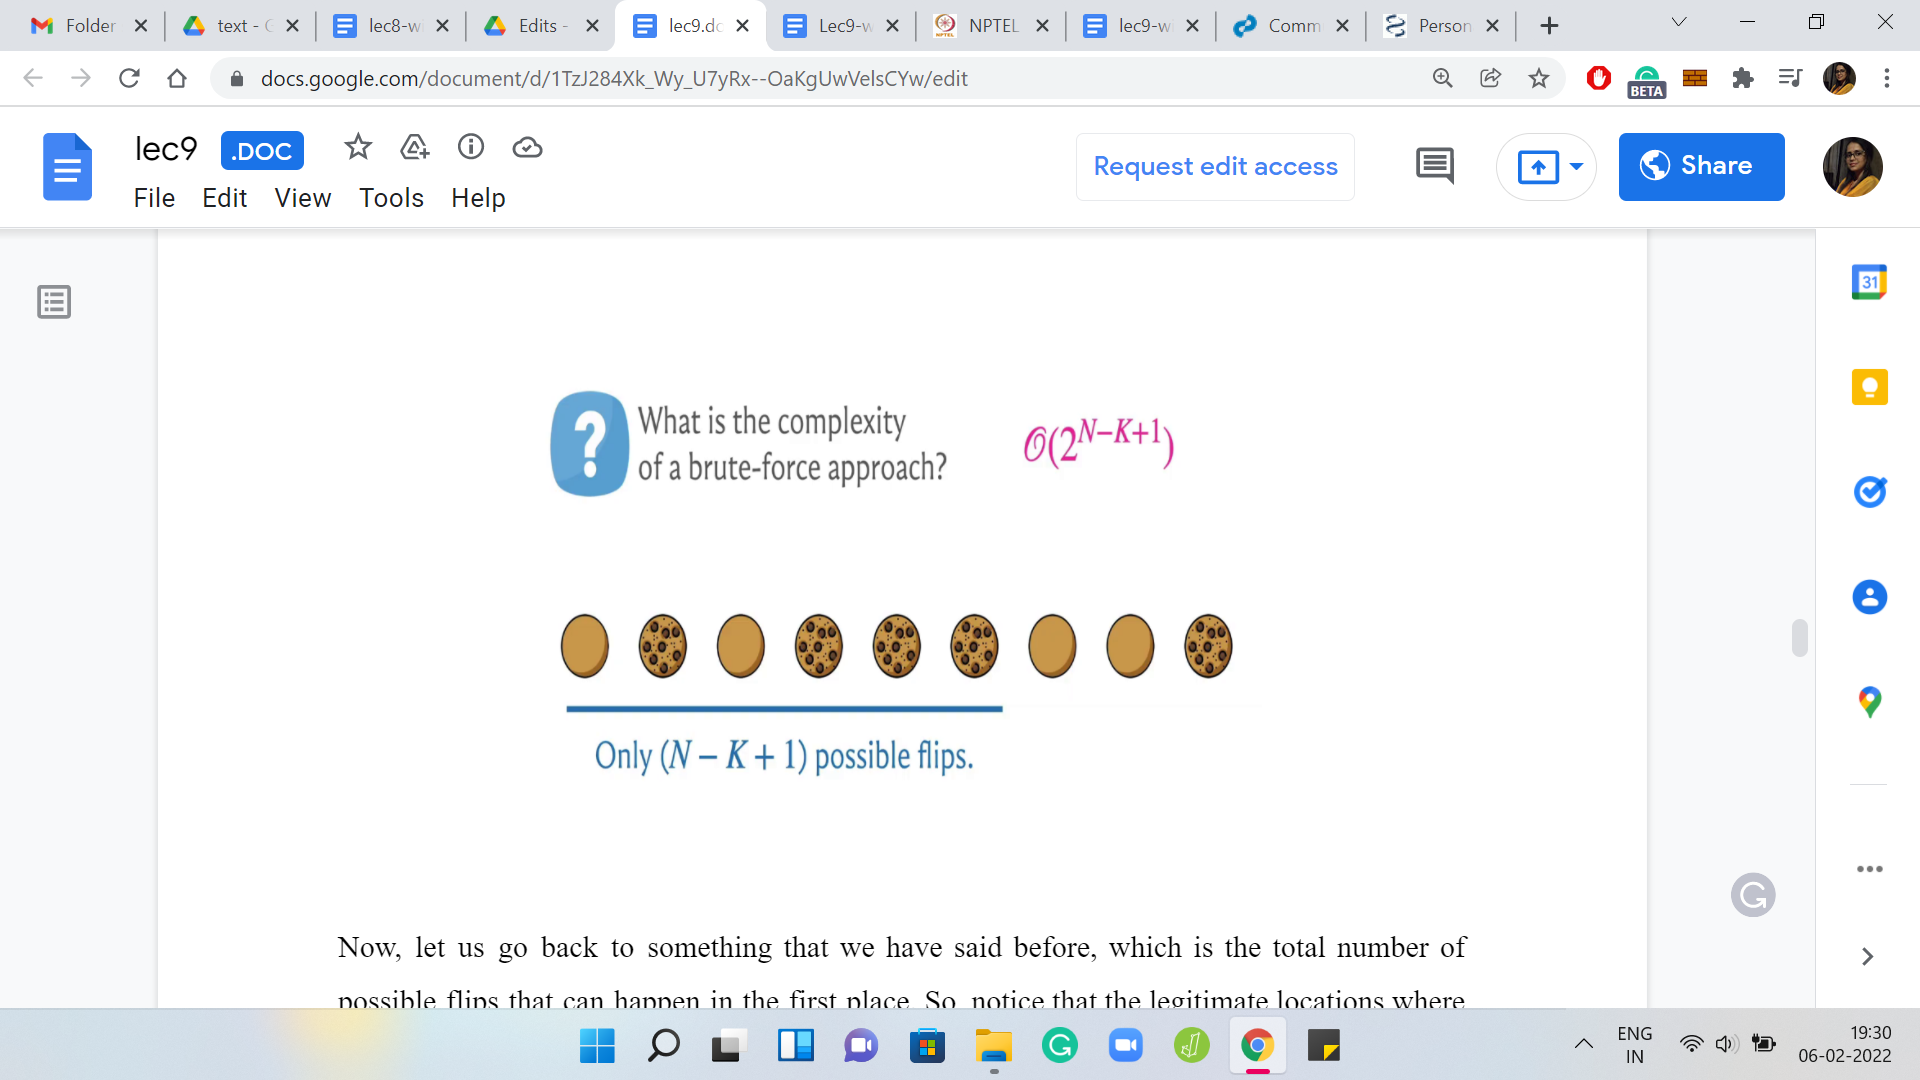Close the lec9.doc tab
This screenshot has width=1920, height=1080.
[742, 26]
